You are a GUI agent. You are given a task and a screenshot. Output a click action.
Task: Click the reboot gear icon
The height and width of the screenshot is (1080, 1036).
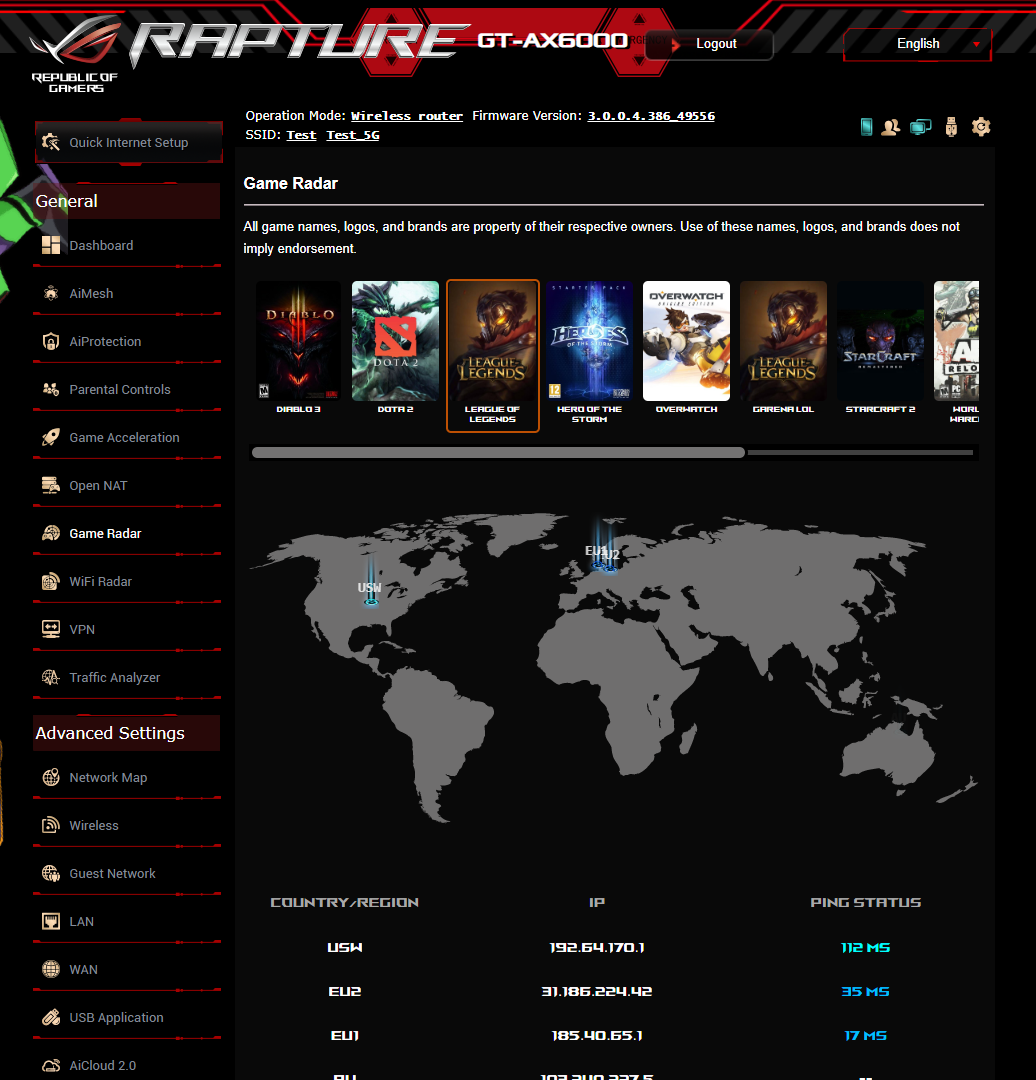coord(981,127)
